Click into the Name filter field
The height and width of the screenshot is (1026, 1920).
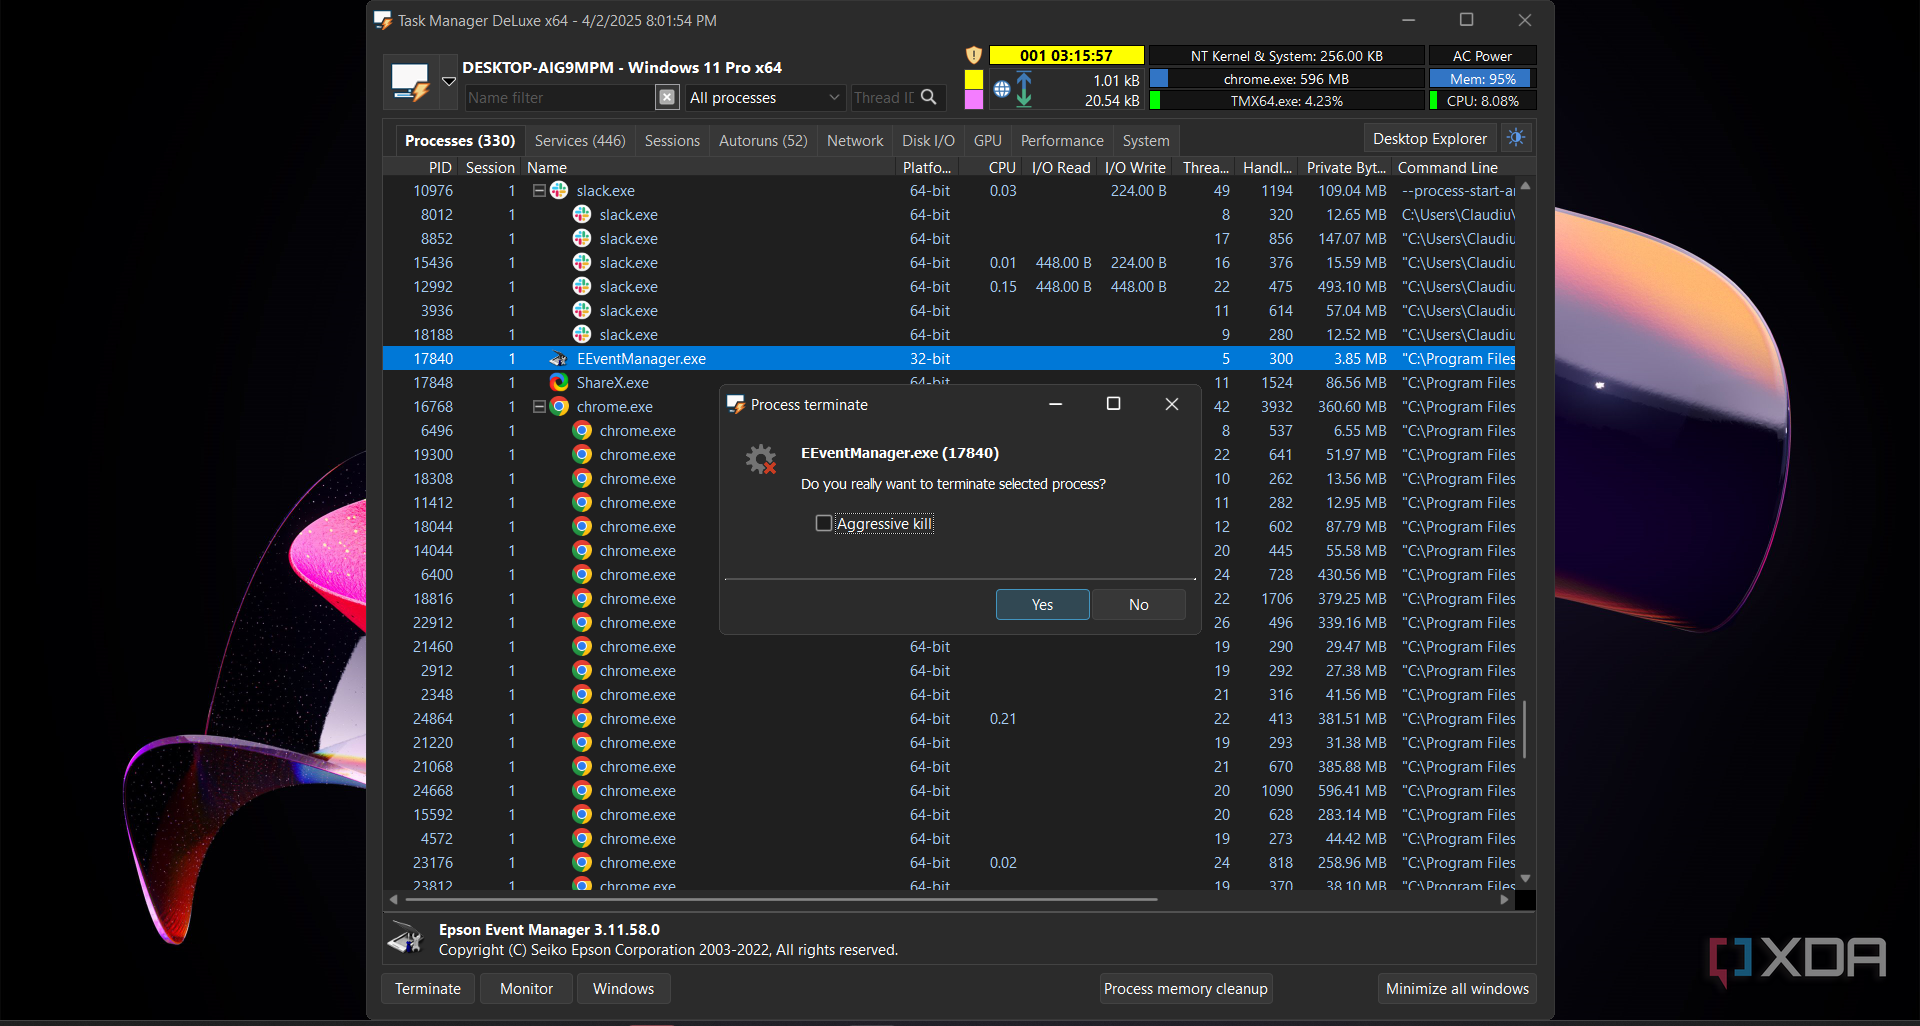[558, 97]
